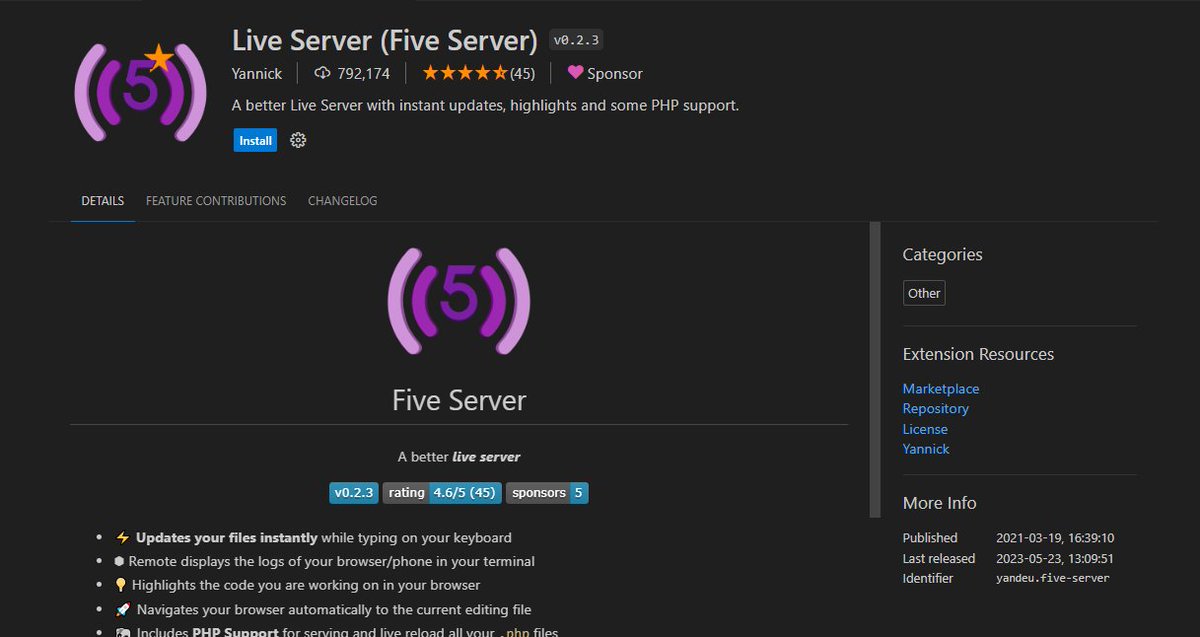
Task: Switch to the FEATURE CONTRIBUTIONS tab
Action: coord(216,201)
